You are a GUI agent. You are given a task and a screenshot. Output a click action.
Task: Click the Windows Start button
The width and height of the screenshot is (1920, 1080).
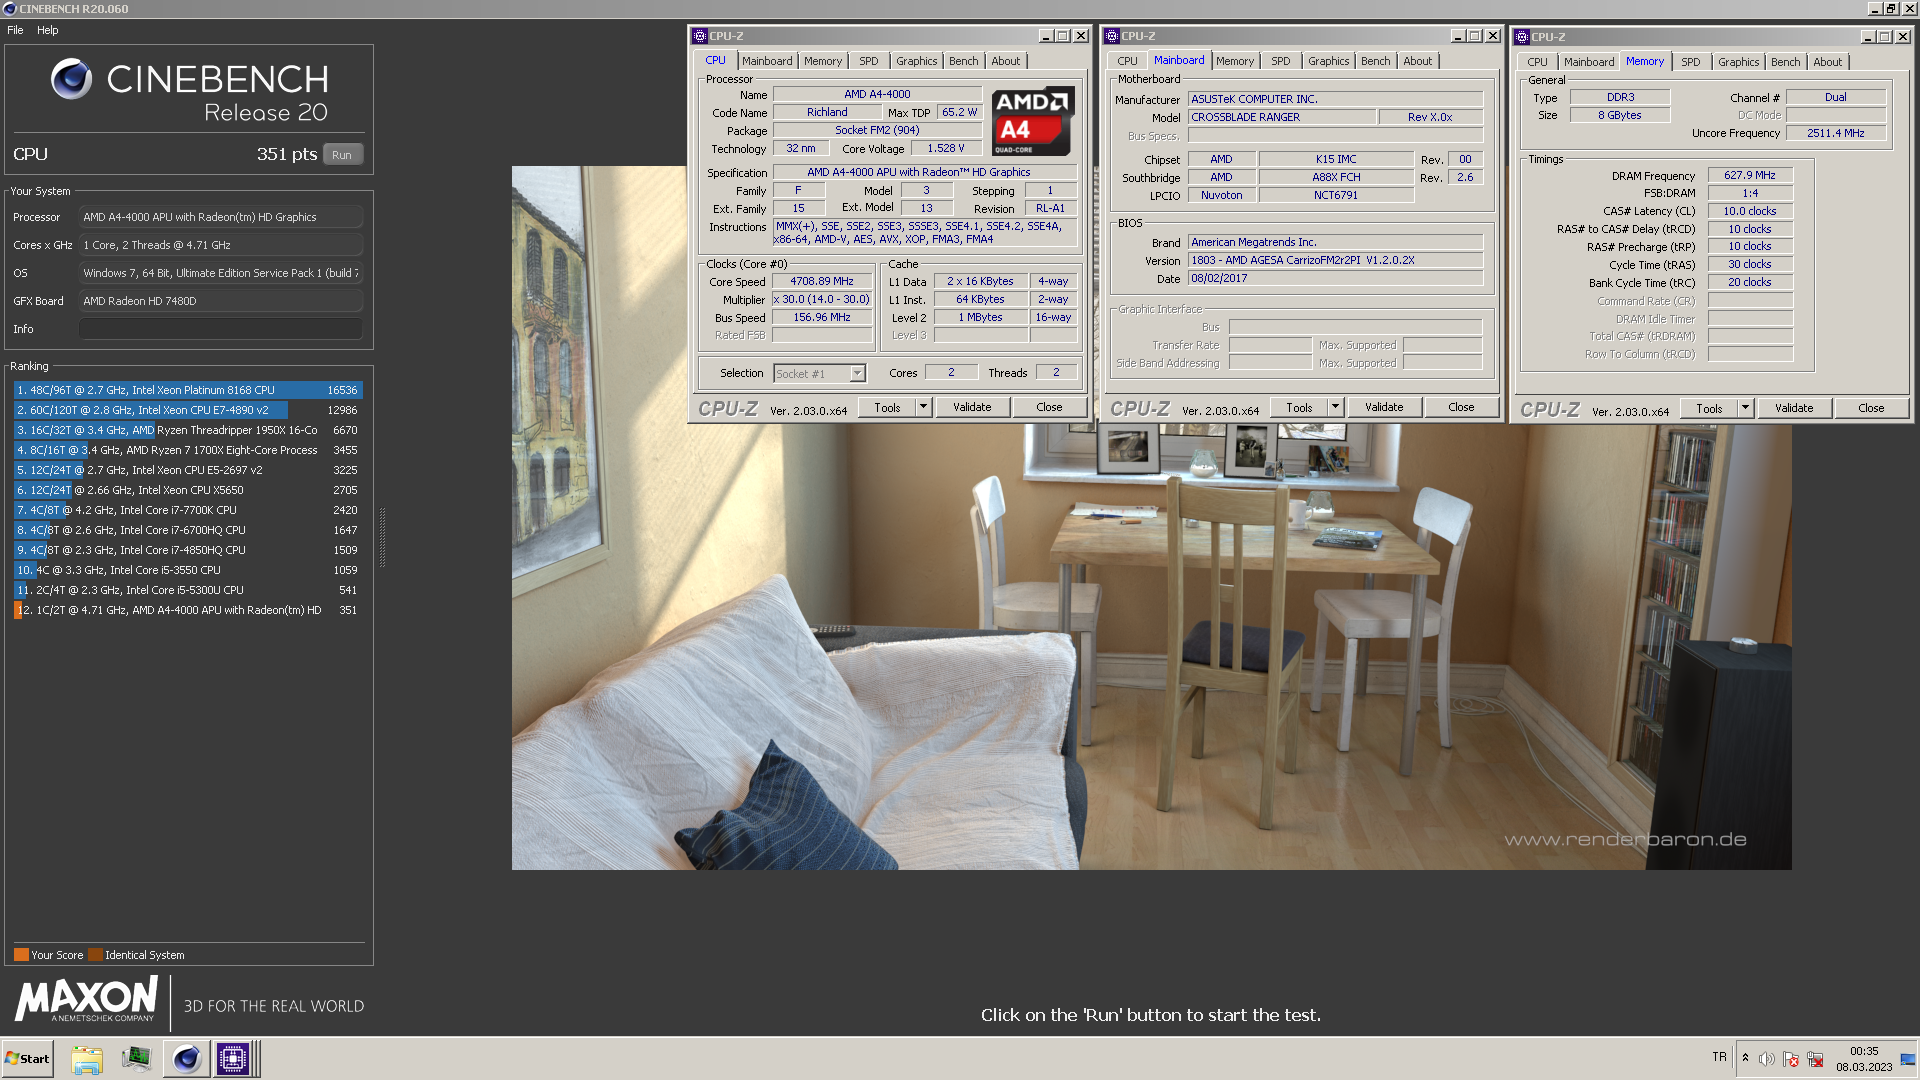point(27,1059)
